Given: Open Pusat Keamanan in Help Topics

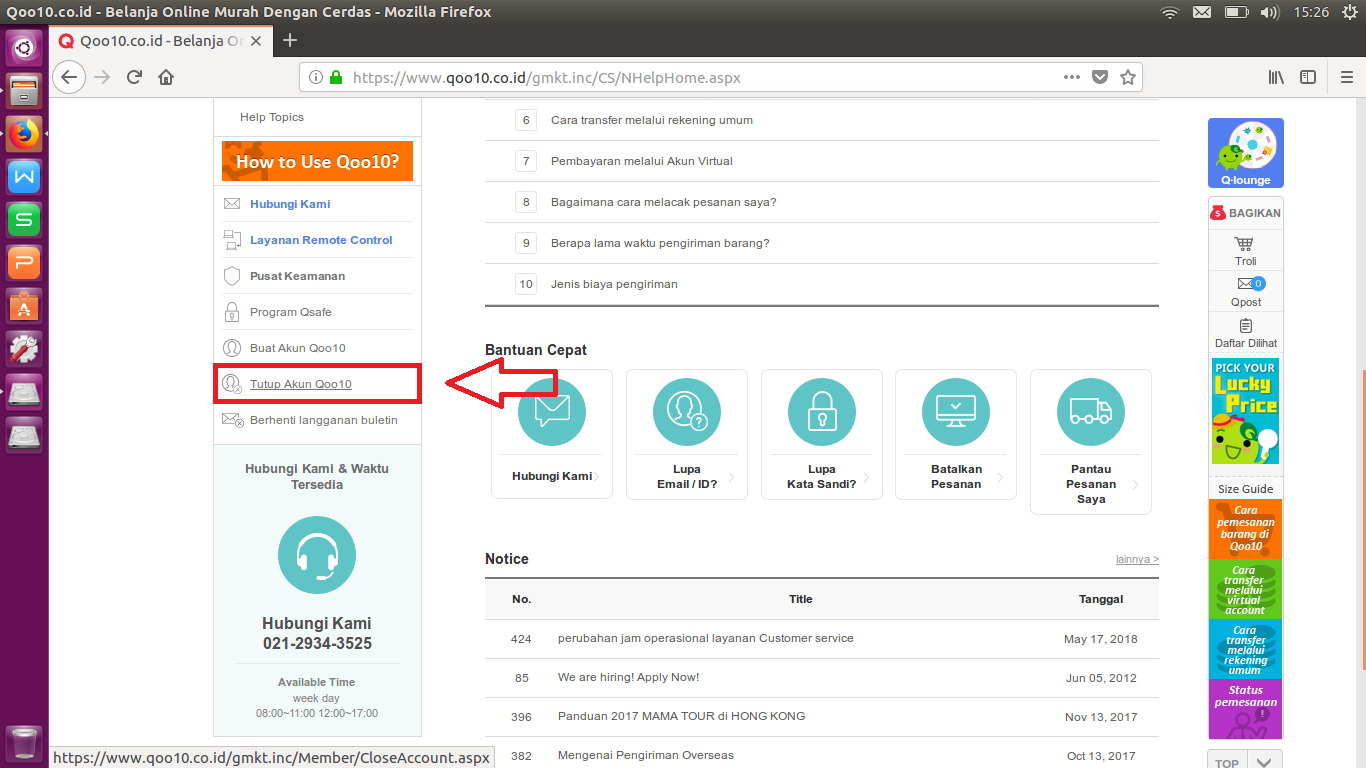Looking at the screenshot, I should (x=297, y=276).
